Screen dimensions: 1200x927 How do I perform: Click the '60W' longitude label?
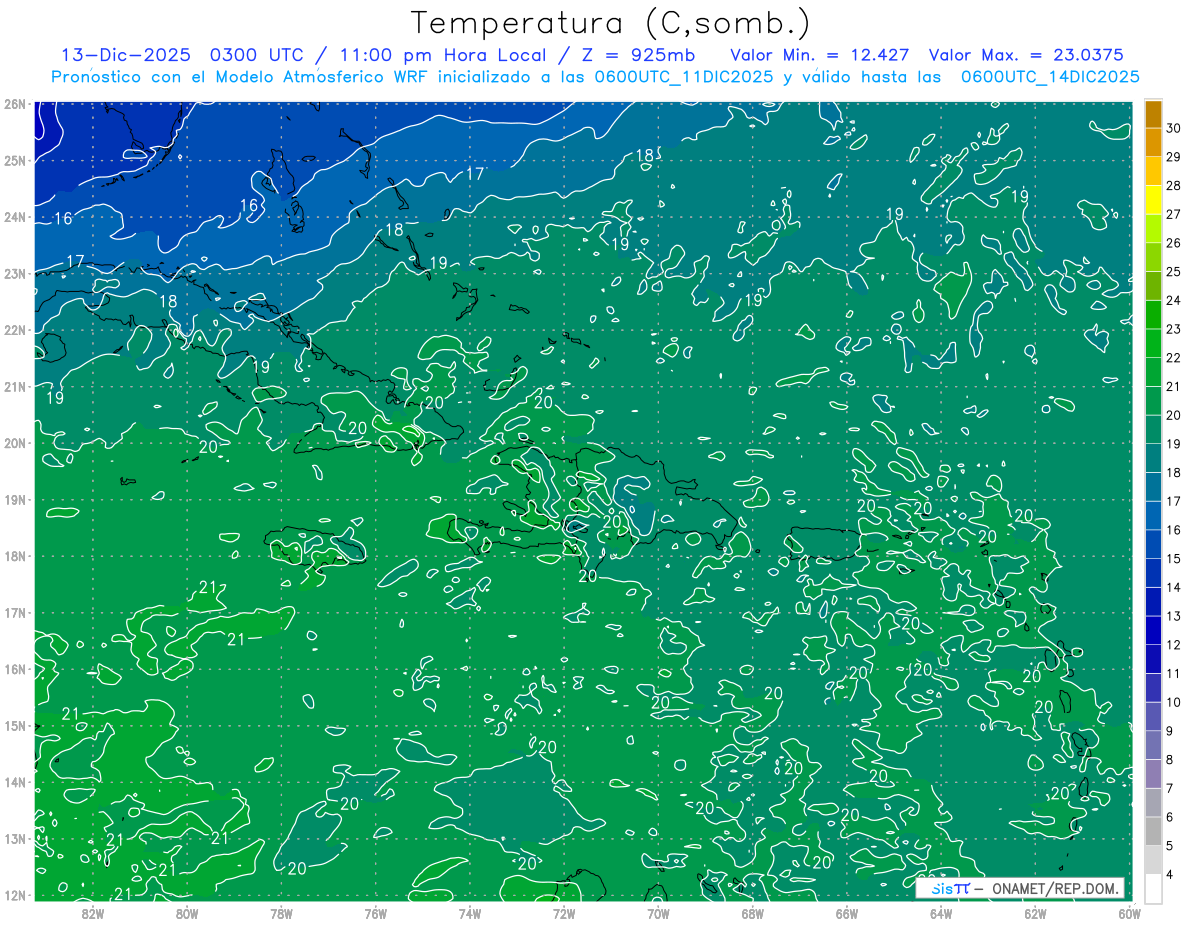point(1130,914)
